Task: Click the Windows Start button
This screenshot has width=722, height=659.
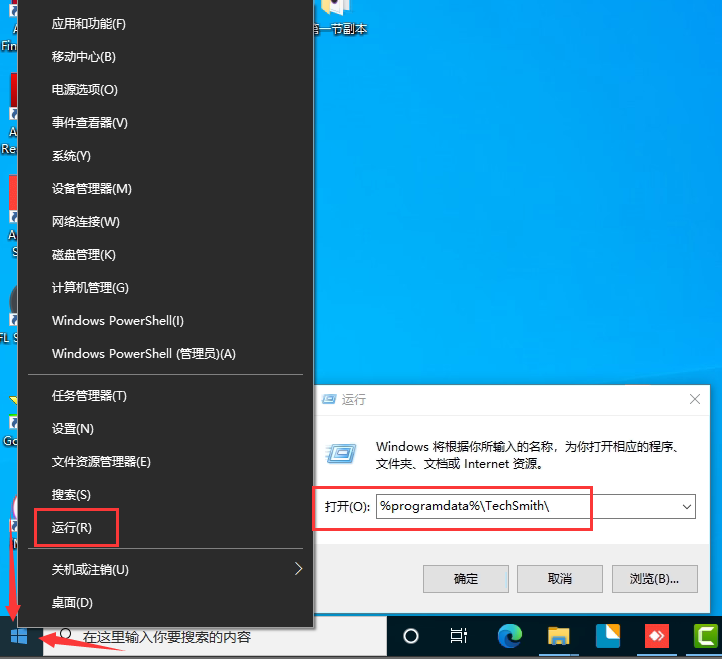Action: [x=18, y=637]
